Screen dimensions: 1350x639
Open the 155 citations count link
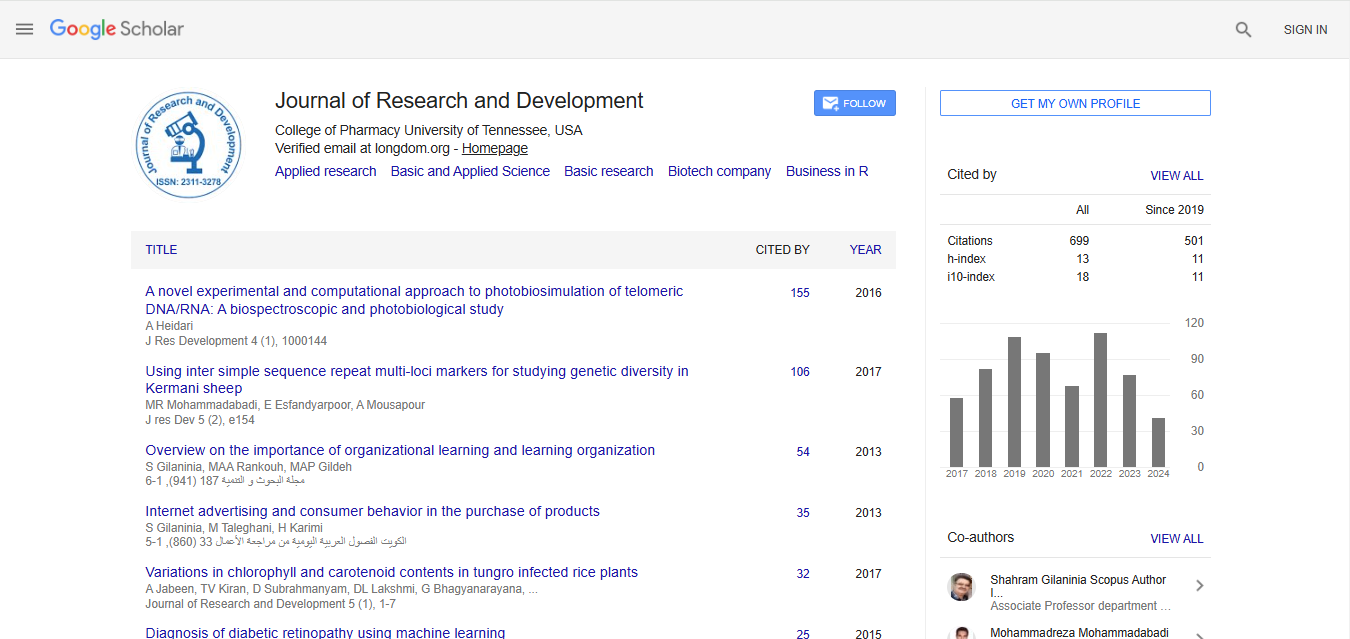pyautogui.click(x=799, y=293)
